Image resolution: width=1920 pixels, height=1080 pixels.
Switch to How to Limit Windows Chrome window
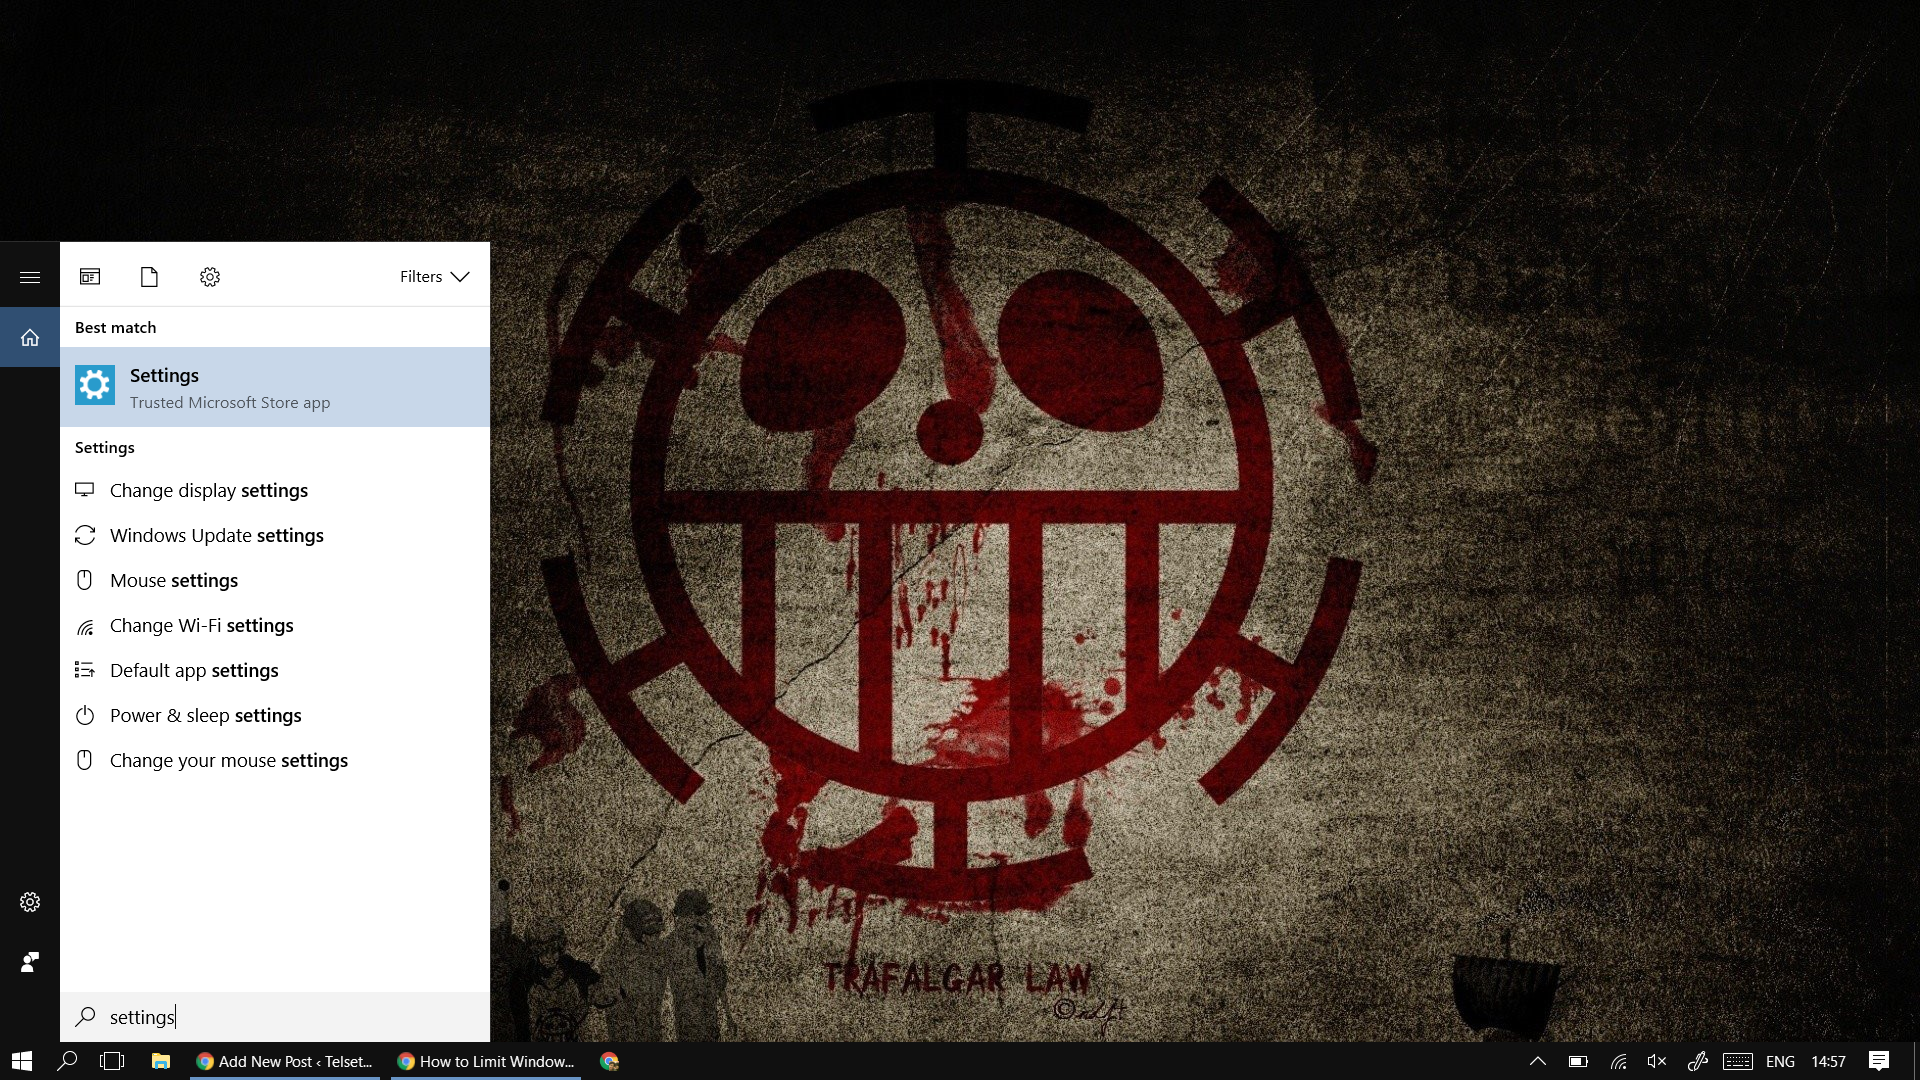click(486, 1061)
